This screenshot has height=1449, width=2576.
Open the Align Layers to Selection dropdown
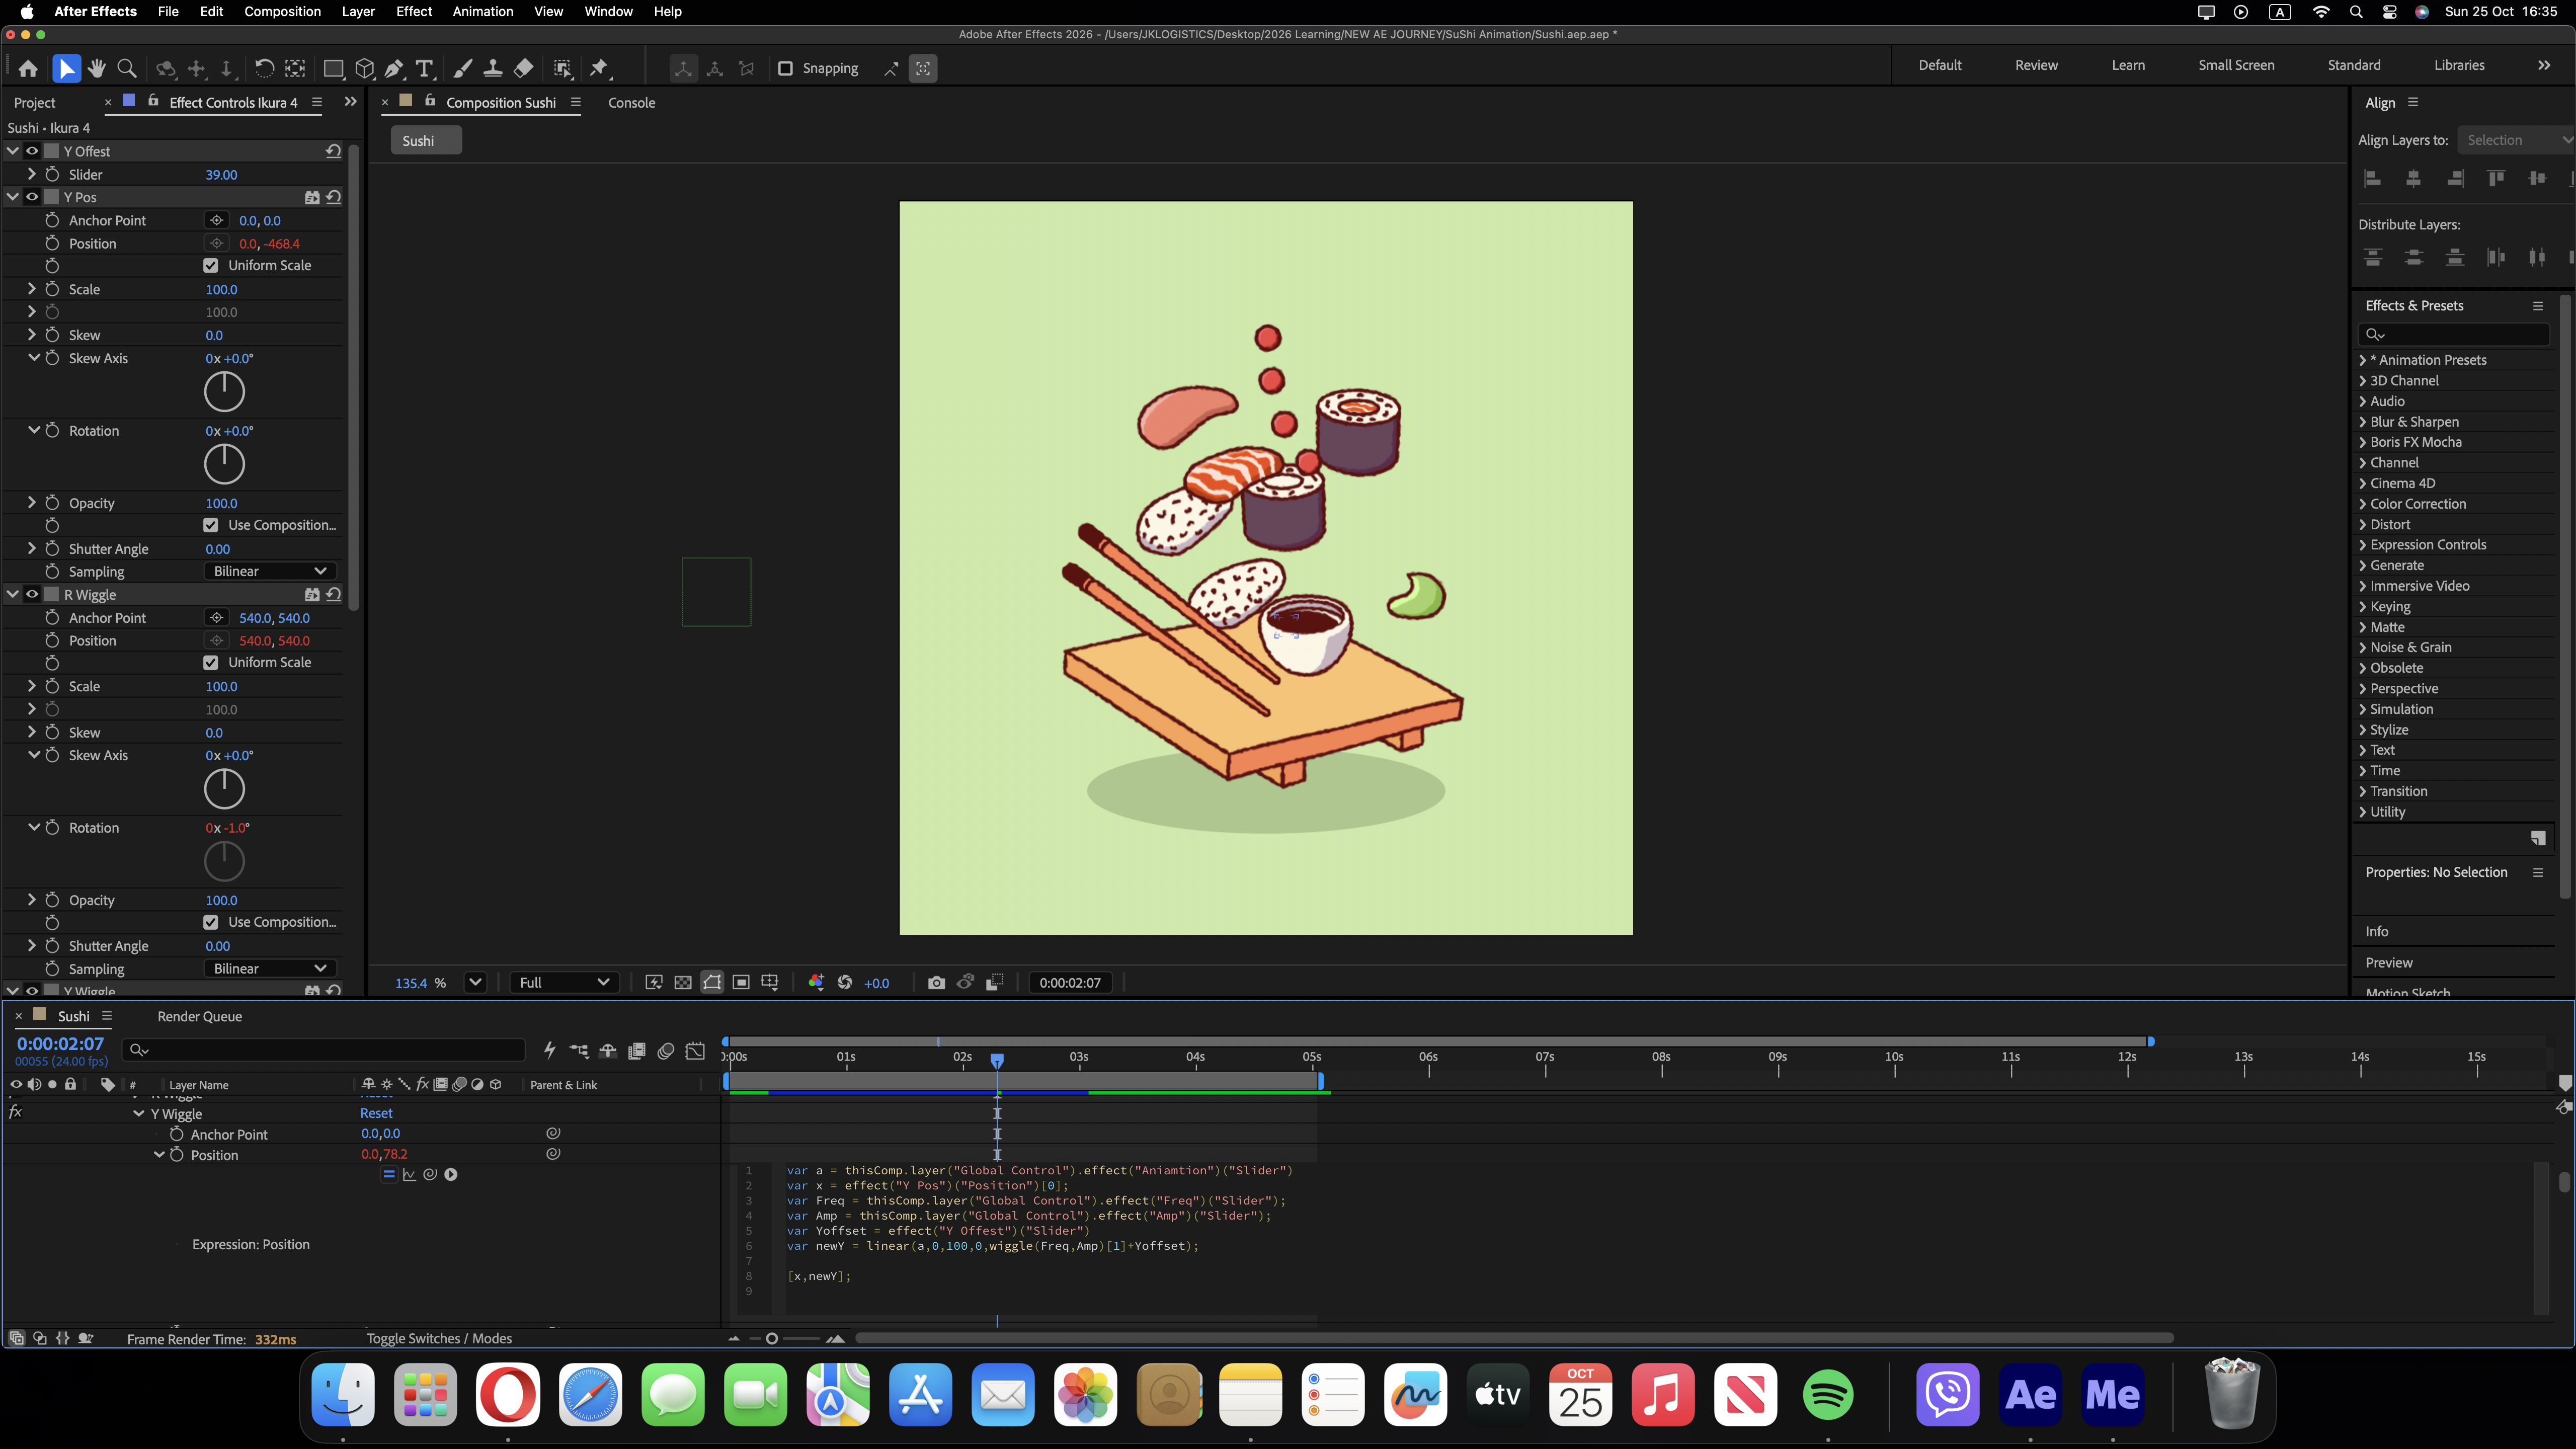click(x=2515, y=140)
